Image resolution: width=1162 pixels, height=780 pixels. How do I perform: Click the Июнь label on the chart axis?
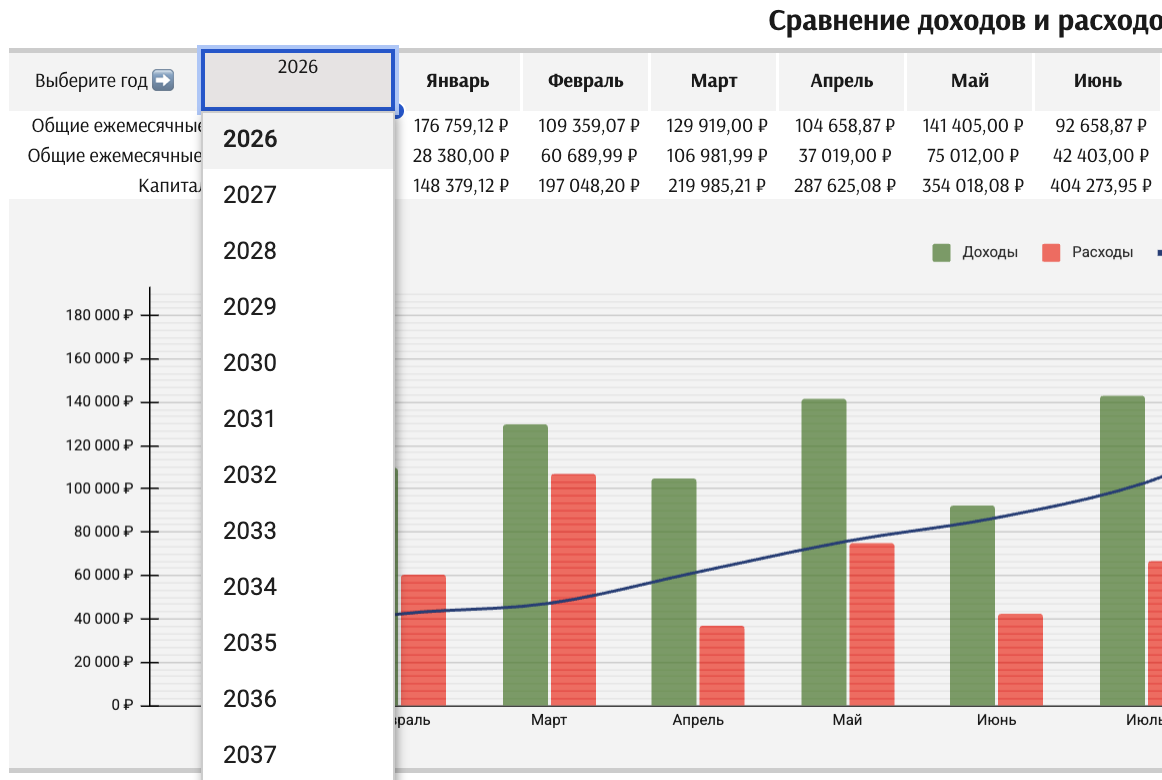[x=996, y=720]
